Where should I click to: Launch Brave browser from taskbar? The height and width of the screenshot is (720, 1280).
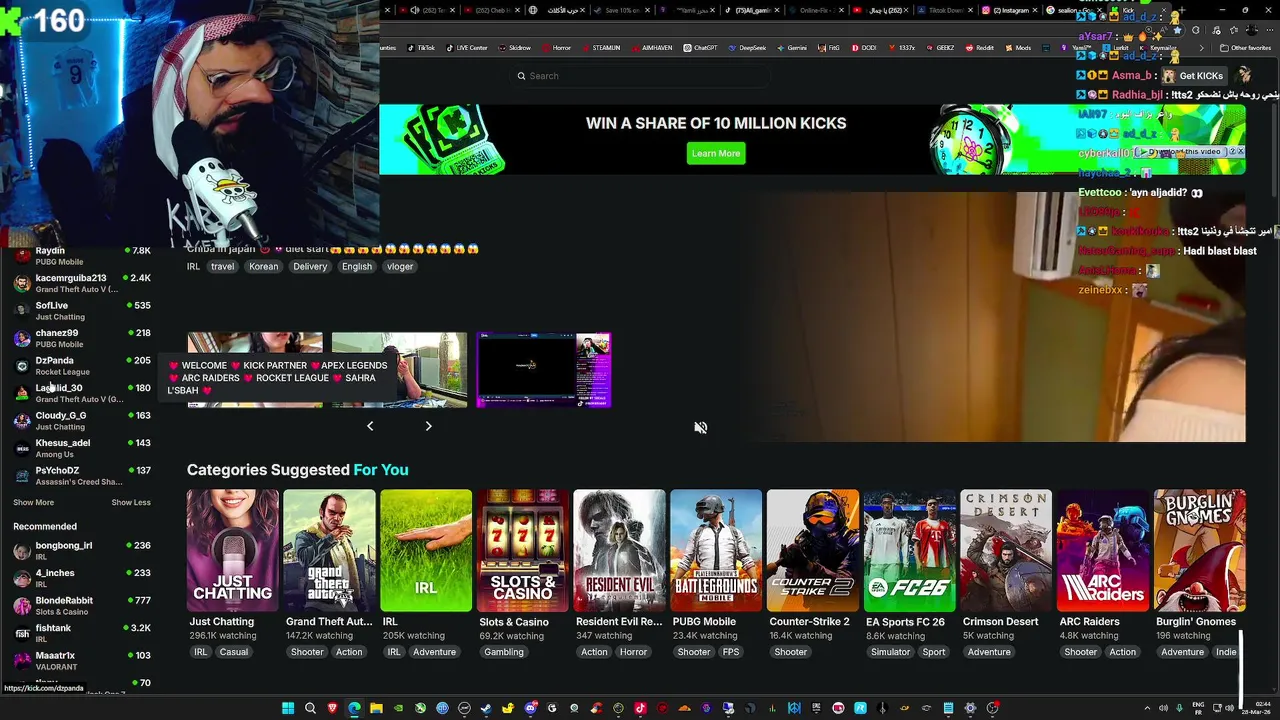pyautogui.click(x=332, y=708)
